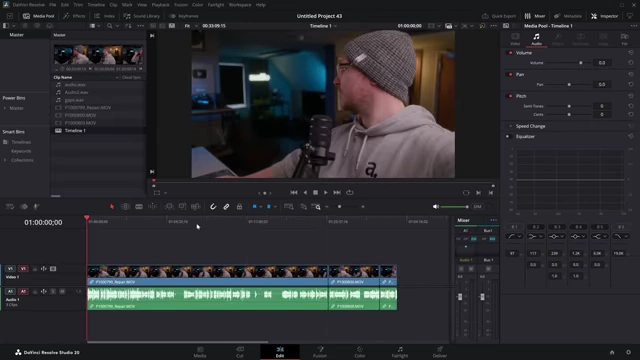The image size is (640, 360).
Task: Expand the Speed Change section
Action: tap(530, 126)
